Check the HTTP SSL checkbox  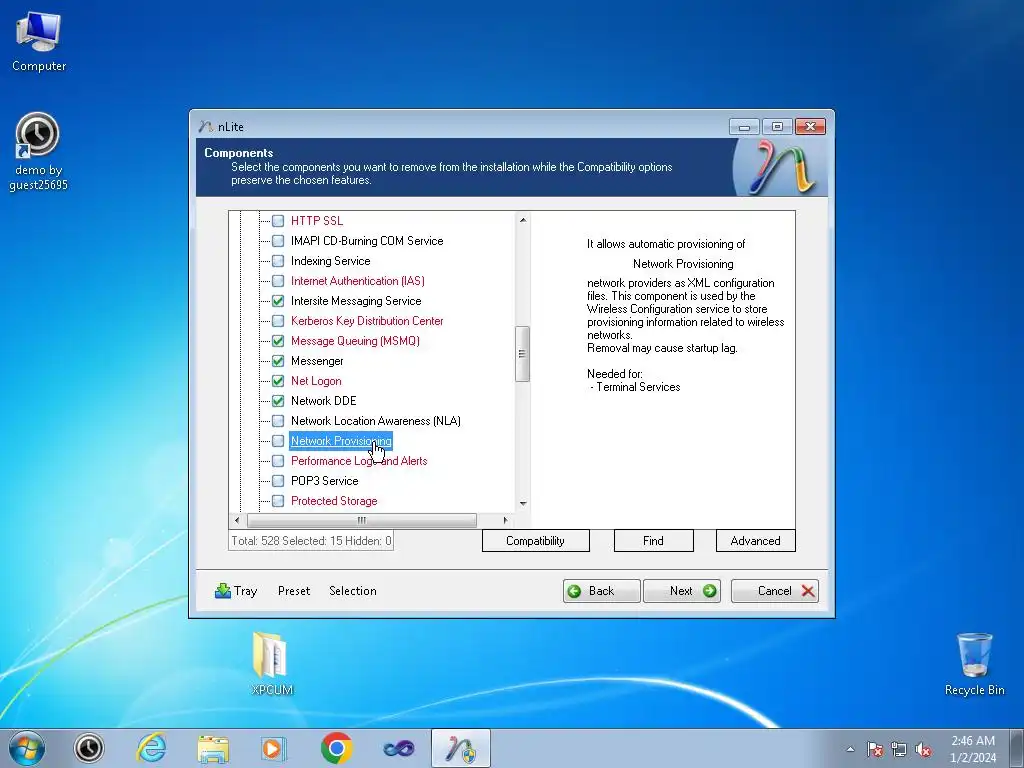tap(278, 221)
